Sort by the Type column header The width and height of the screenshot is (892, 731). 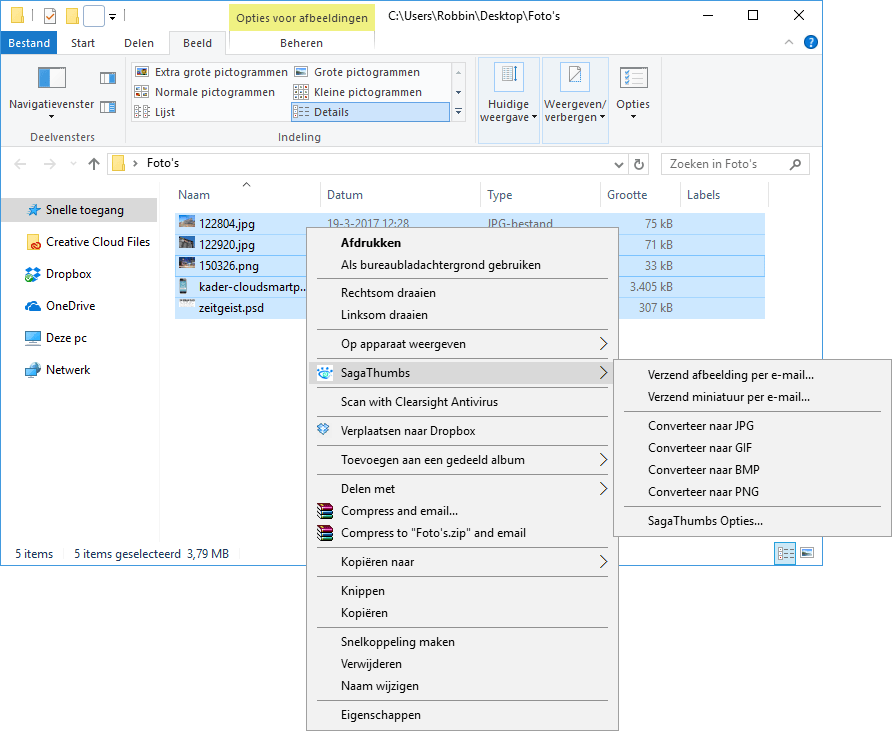pyautogui.click(x=499, y=195)
